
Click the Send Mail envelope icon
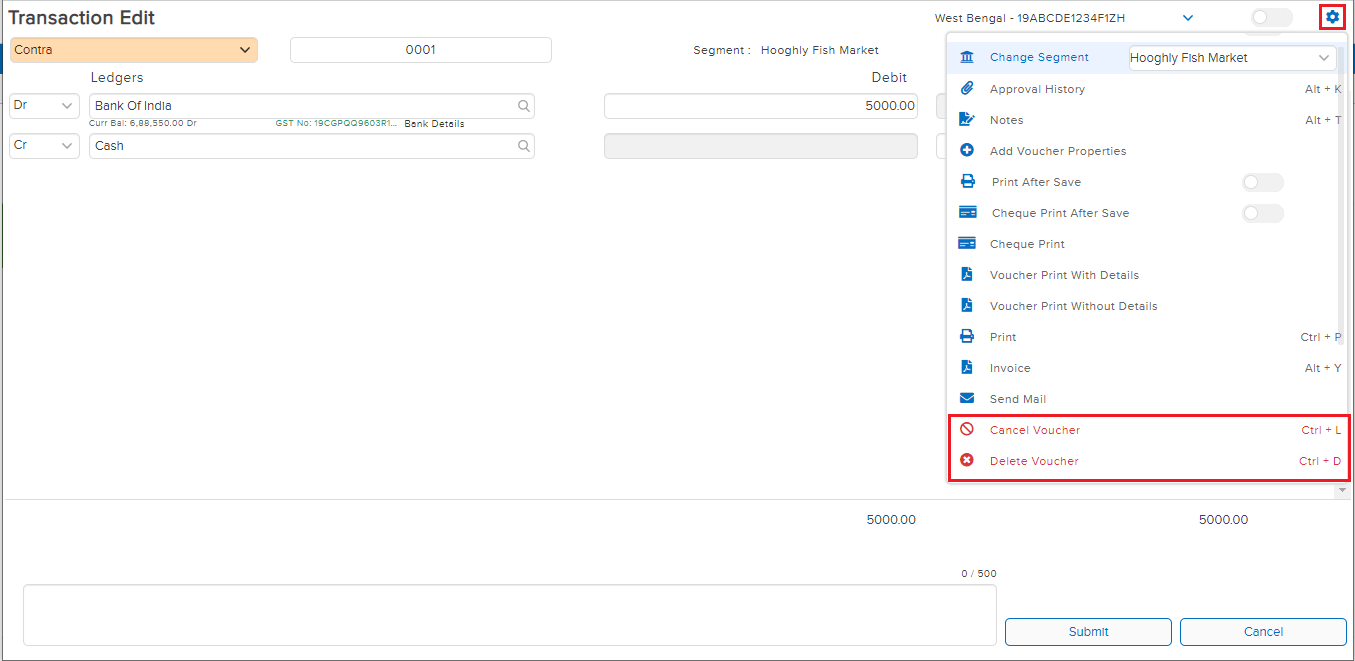point(967,399)
